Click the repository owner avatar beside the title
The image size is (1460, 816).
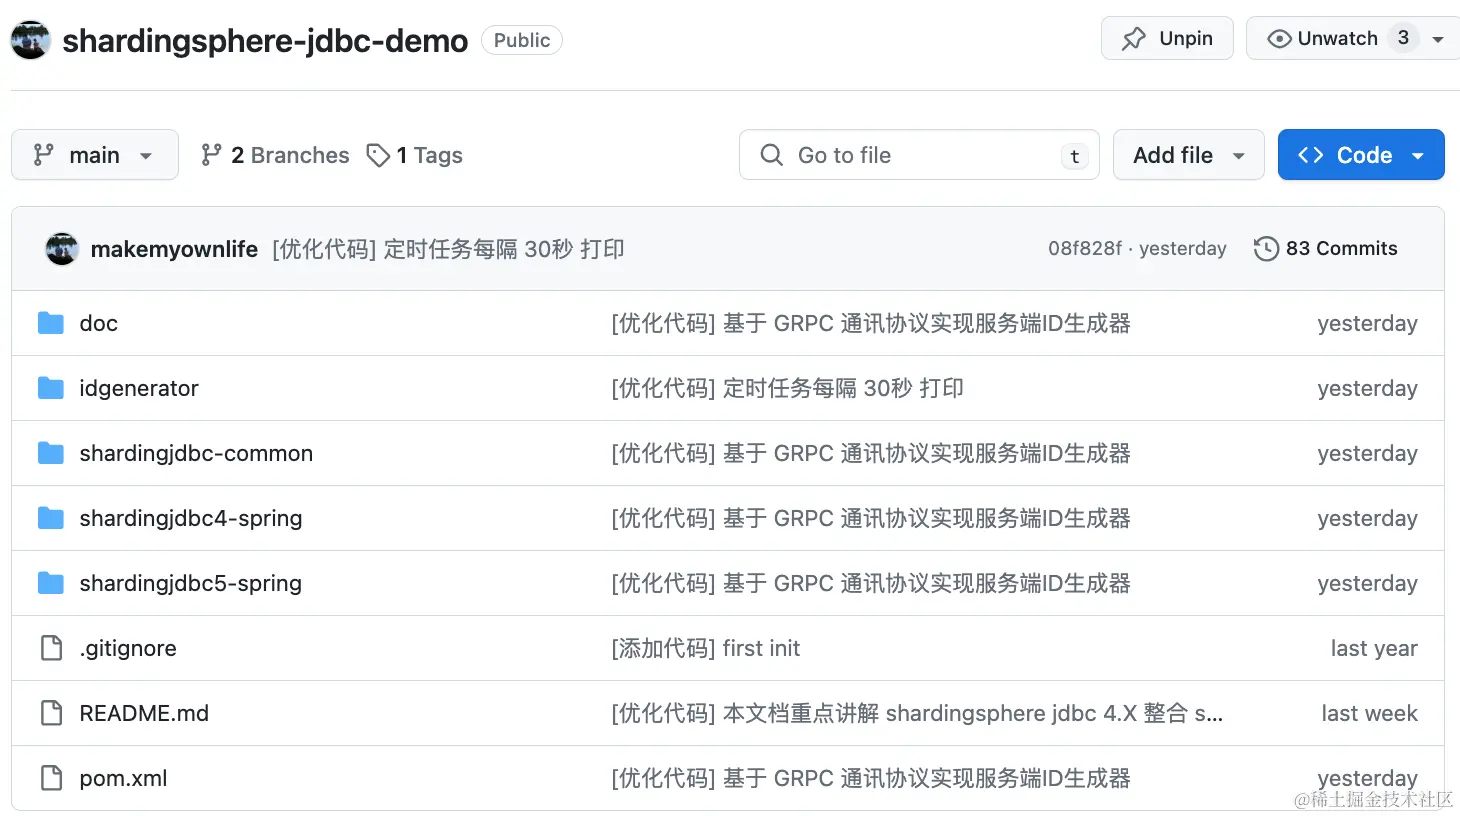tap(30, 40)
